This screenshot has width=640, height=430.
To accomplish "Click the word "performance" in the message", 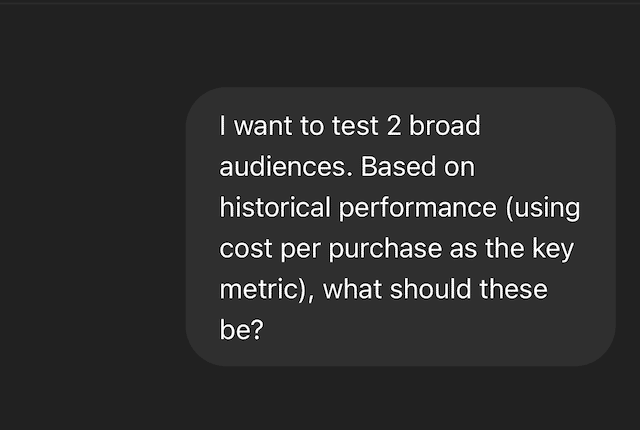I will pos(418,209).
